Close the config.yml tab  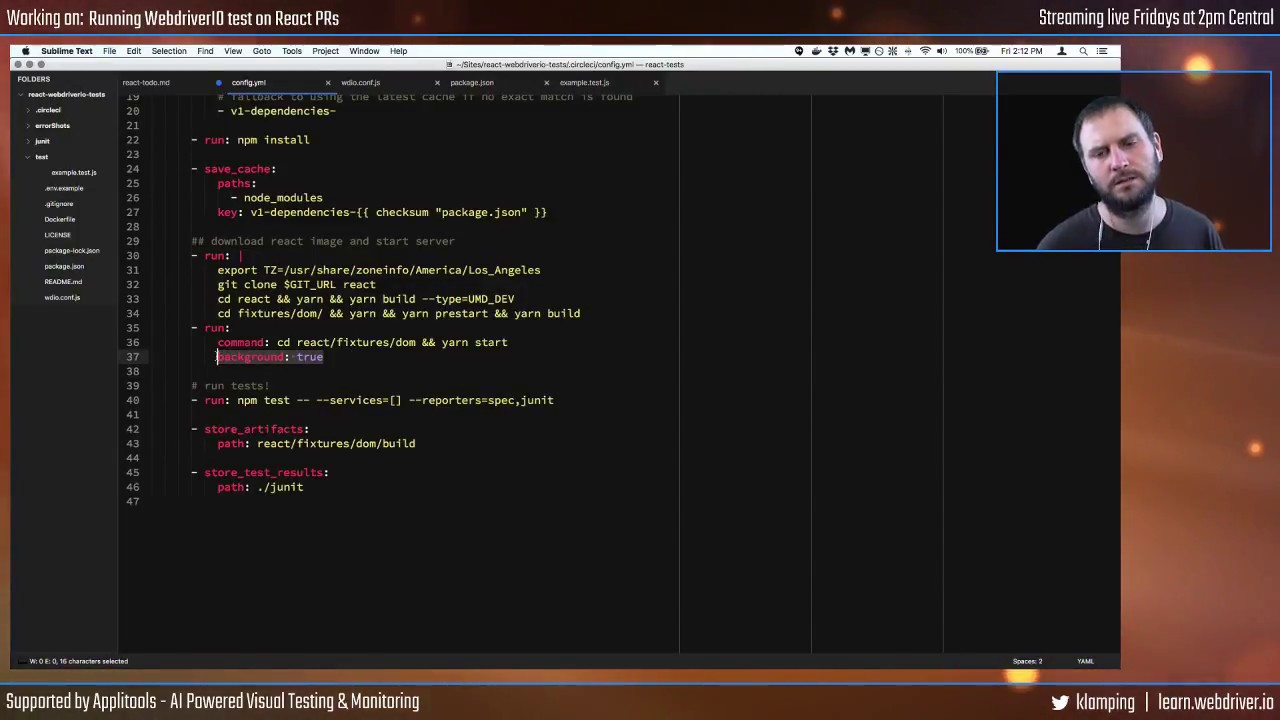[327, 83]
